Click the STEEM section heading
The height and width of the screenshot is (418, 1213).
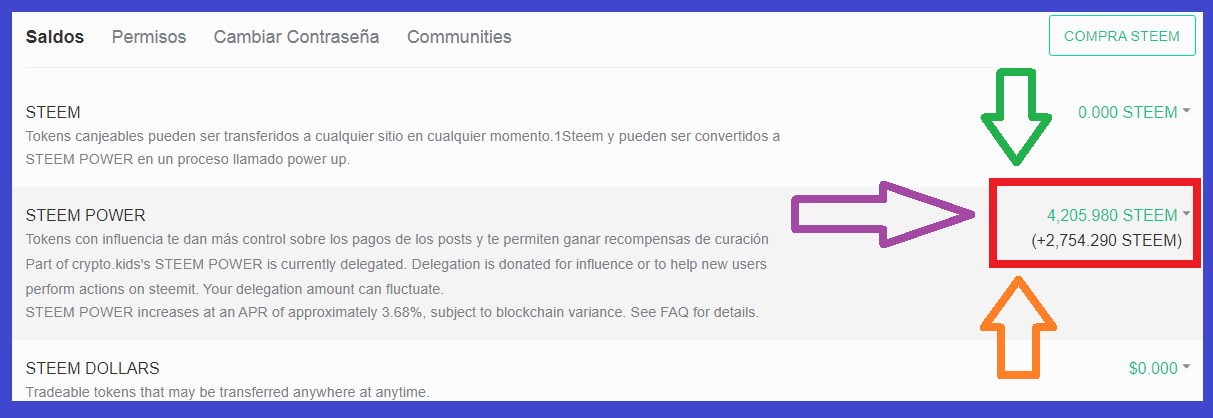tap(53, 112)
